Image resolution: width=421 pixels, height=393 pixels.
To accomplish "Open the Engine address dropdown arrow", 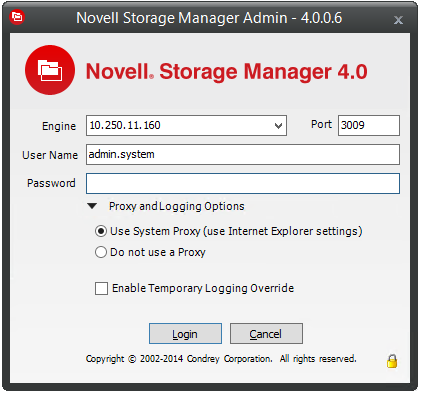I will (x=278, y=126).
